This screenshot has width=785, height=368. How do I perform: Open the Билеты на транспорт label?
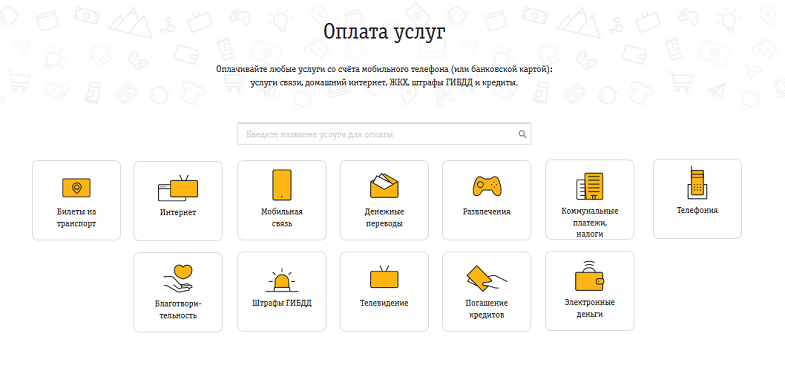[x=76, y=218]
